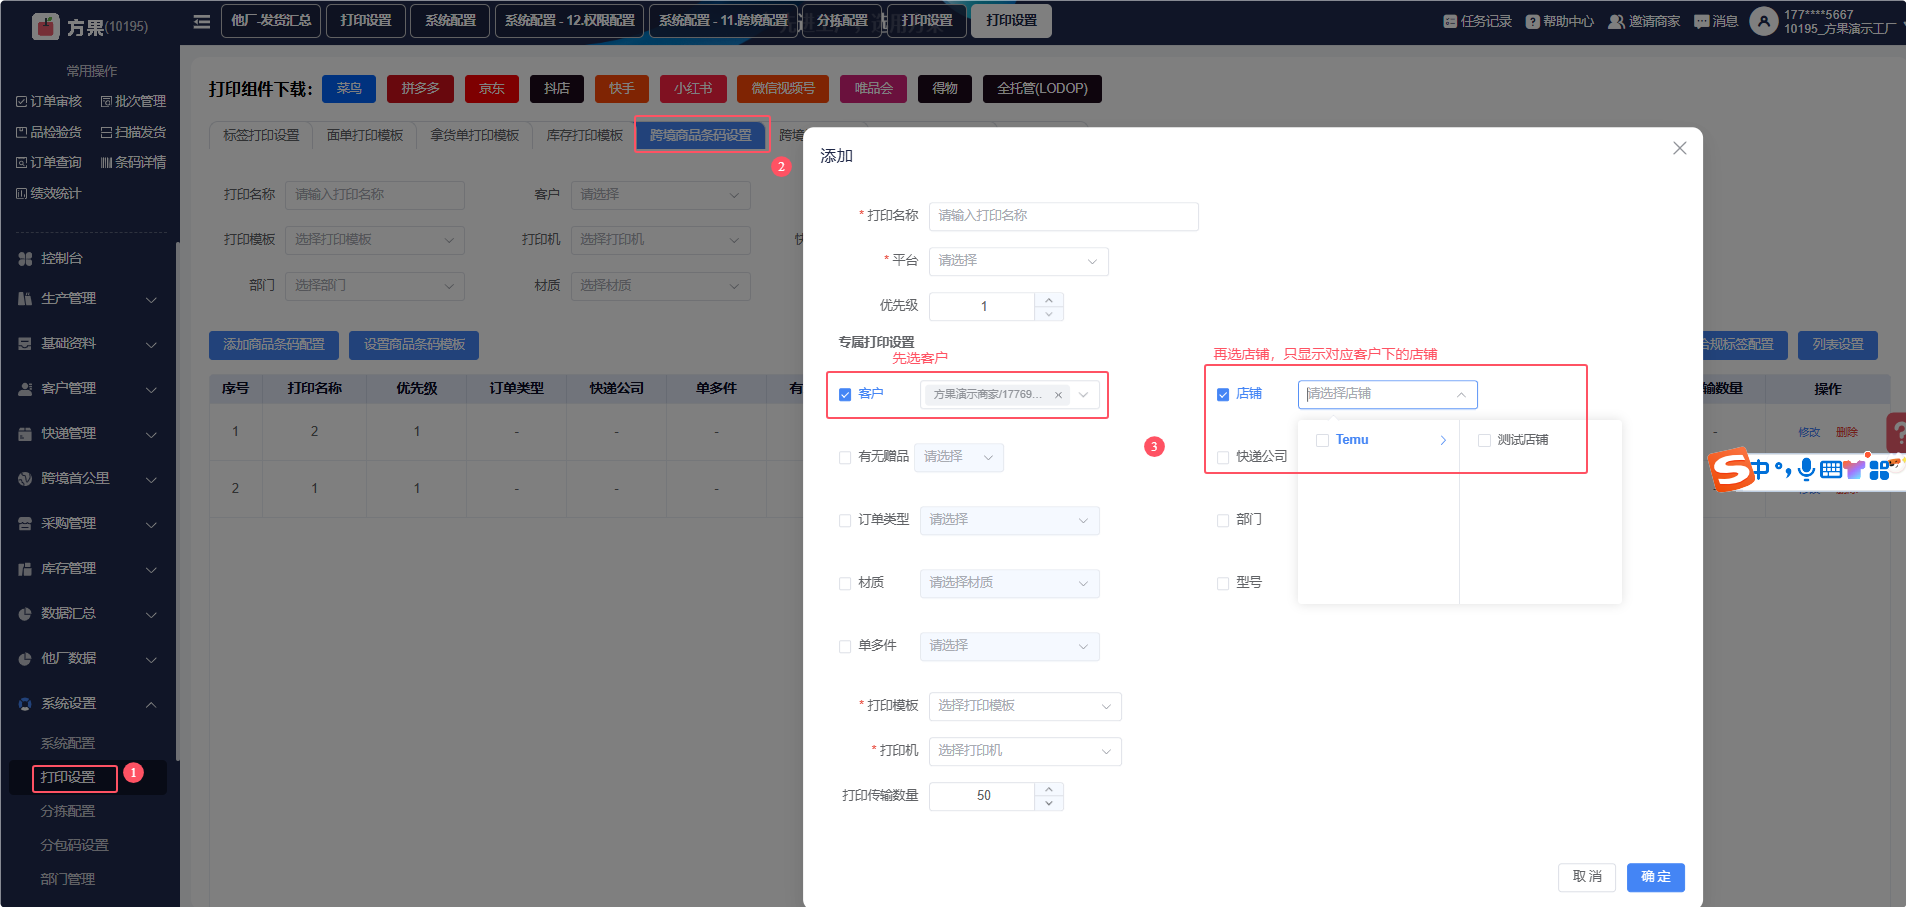Switch to 库存打印模板 tab
Image resolution: width=1906 pixels, height=907 pixels.
point(585,135)
